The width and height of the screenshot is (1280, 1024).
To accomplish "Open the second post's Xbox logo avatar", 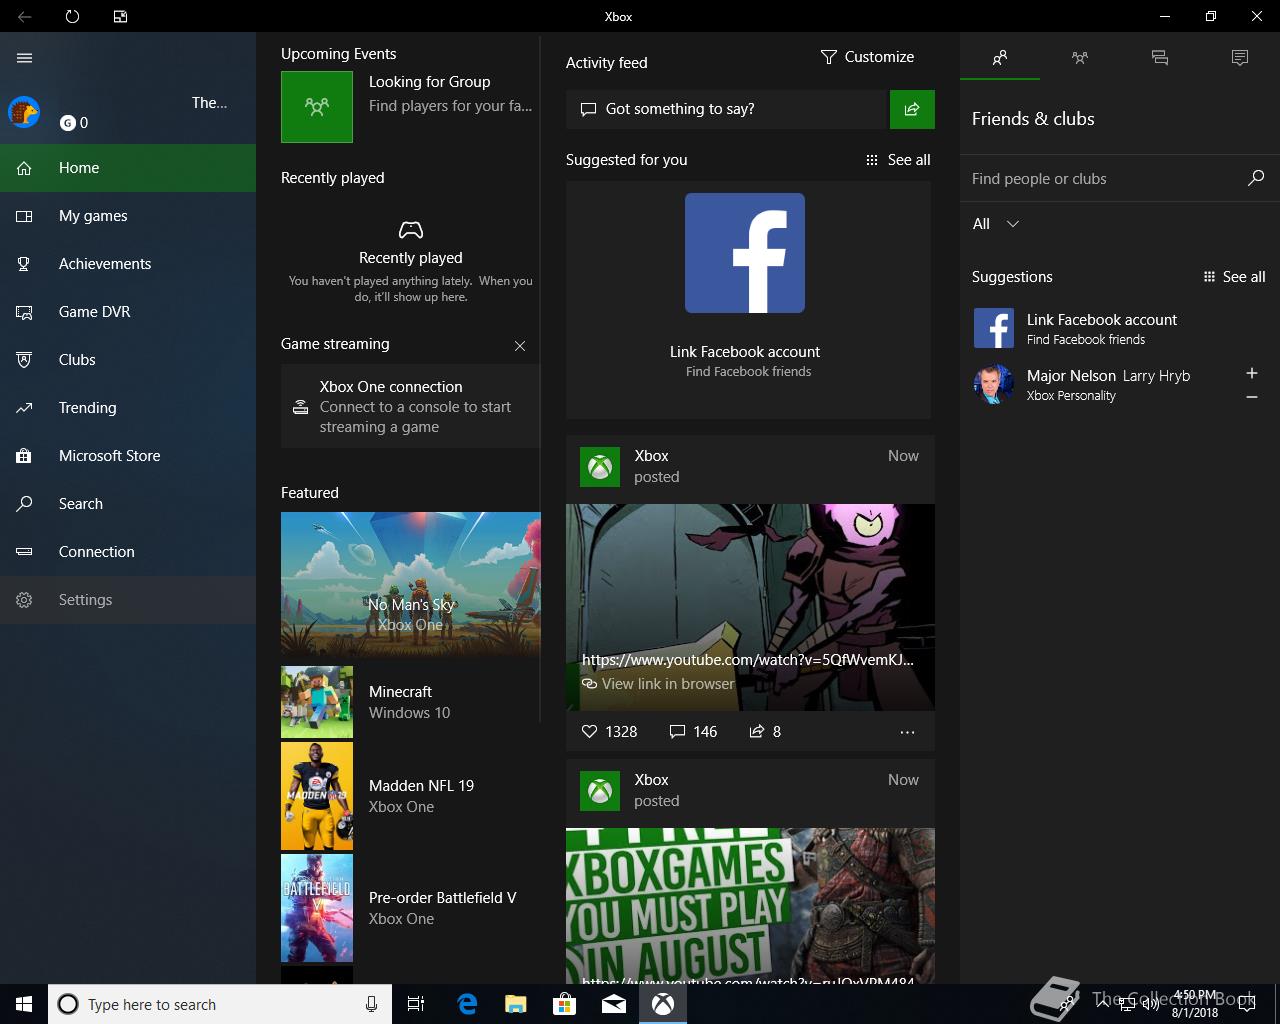I will click(600, 791).
